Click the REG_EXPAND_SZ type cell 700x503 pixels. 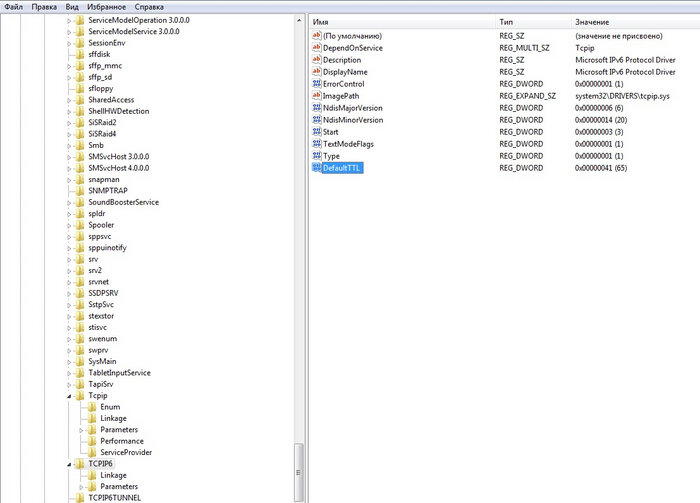tap(527, 96)
